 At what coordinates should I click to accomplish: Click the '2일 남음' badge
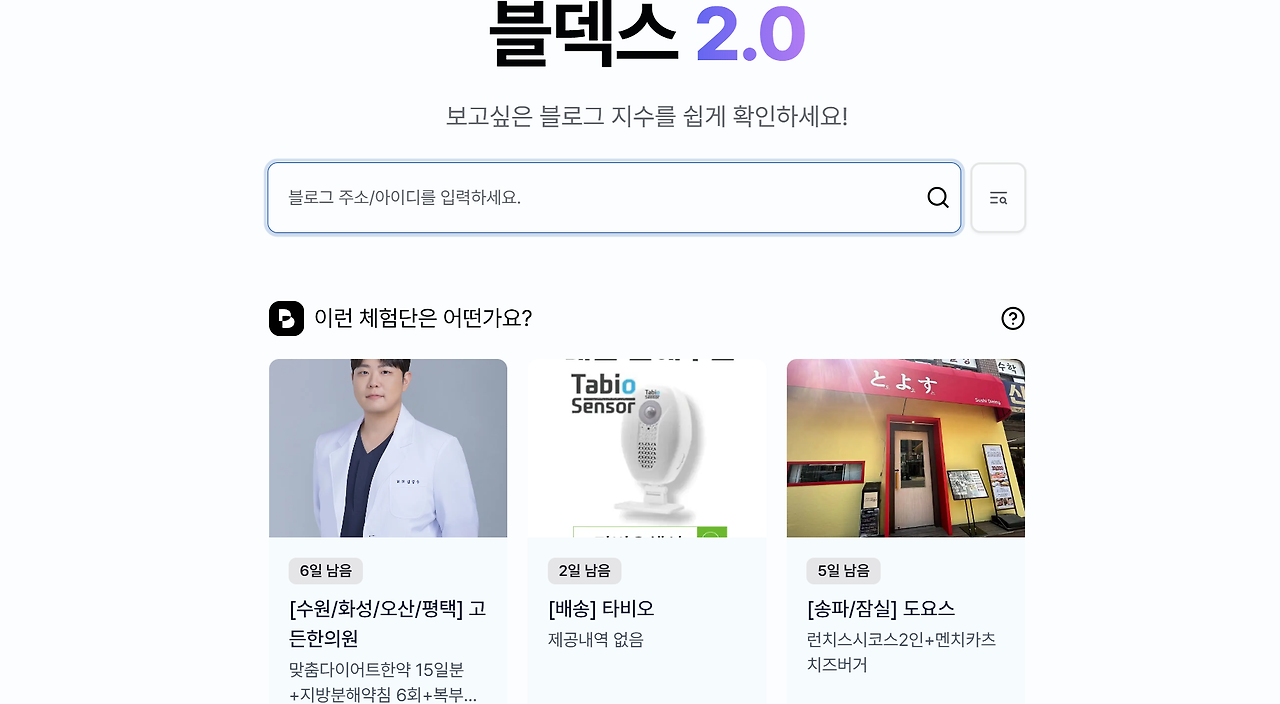tap(585, 571)
